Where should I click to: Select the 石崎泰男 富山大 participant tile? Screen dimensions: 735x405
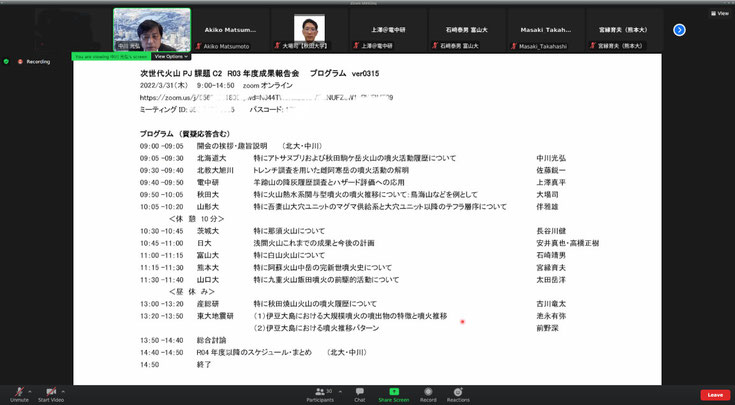[466, 30]
